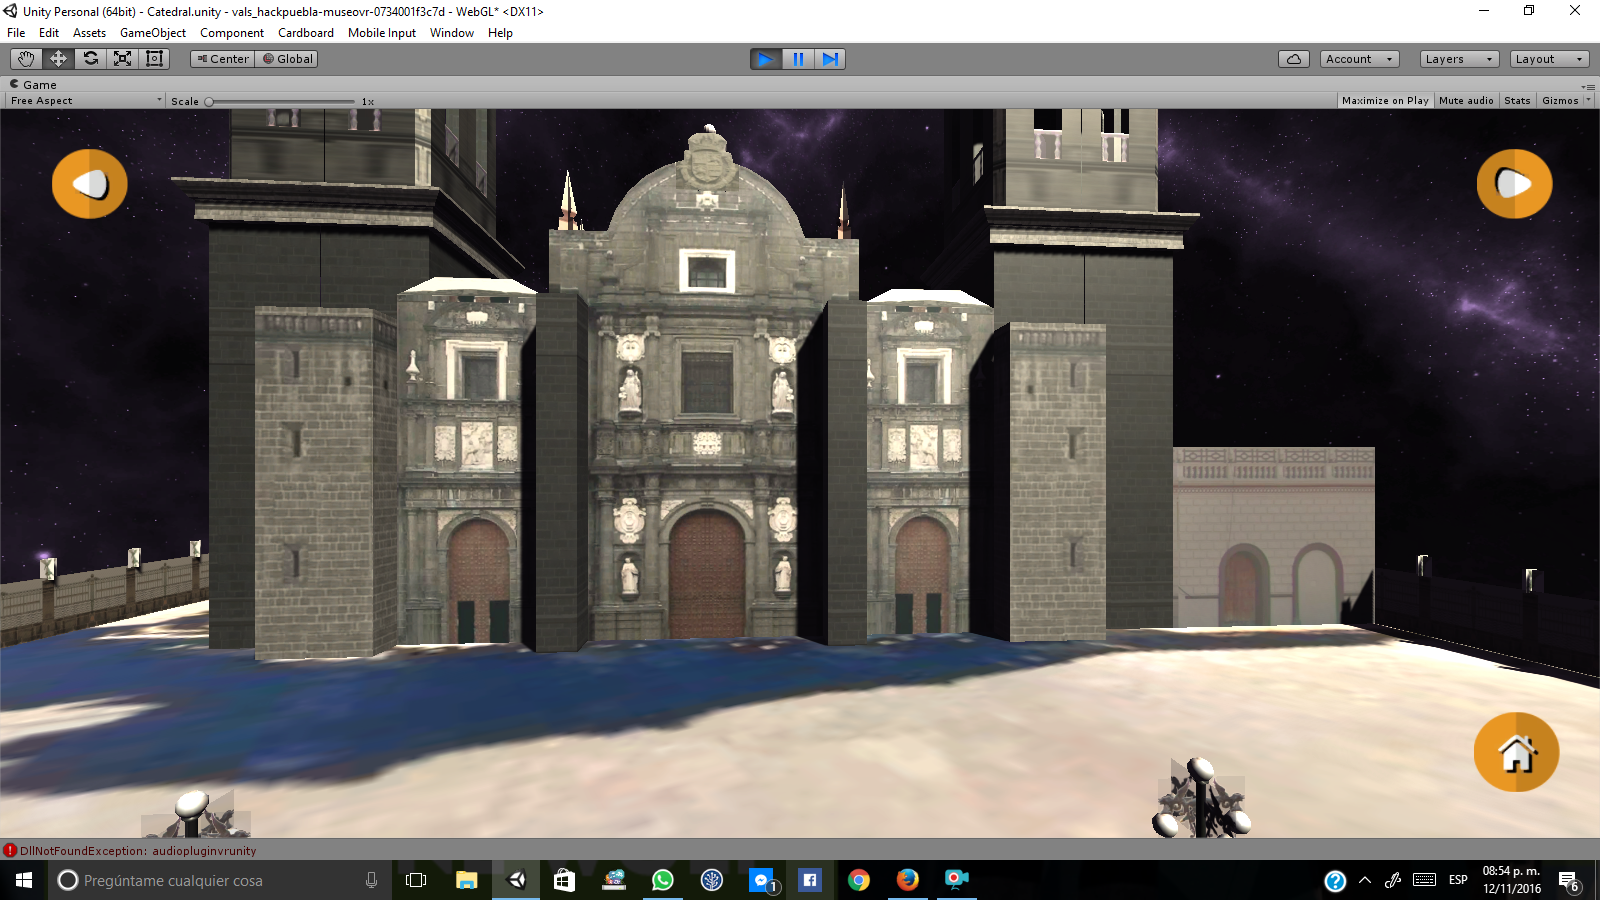Show hidden system tray icons
This screenshot has width=1600, height=900.
1365,880
